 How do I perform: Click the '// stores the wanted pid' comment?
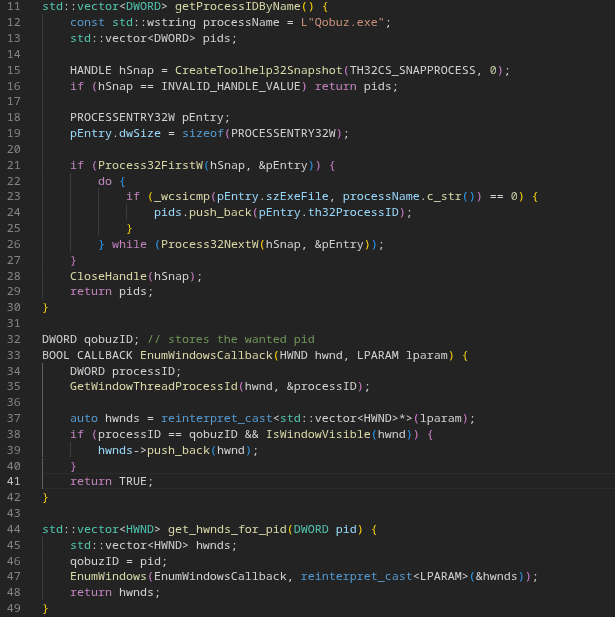click(x=231, y=339)
